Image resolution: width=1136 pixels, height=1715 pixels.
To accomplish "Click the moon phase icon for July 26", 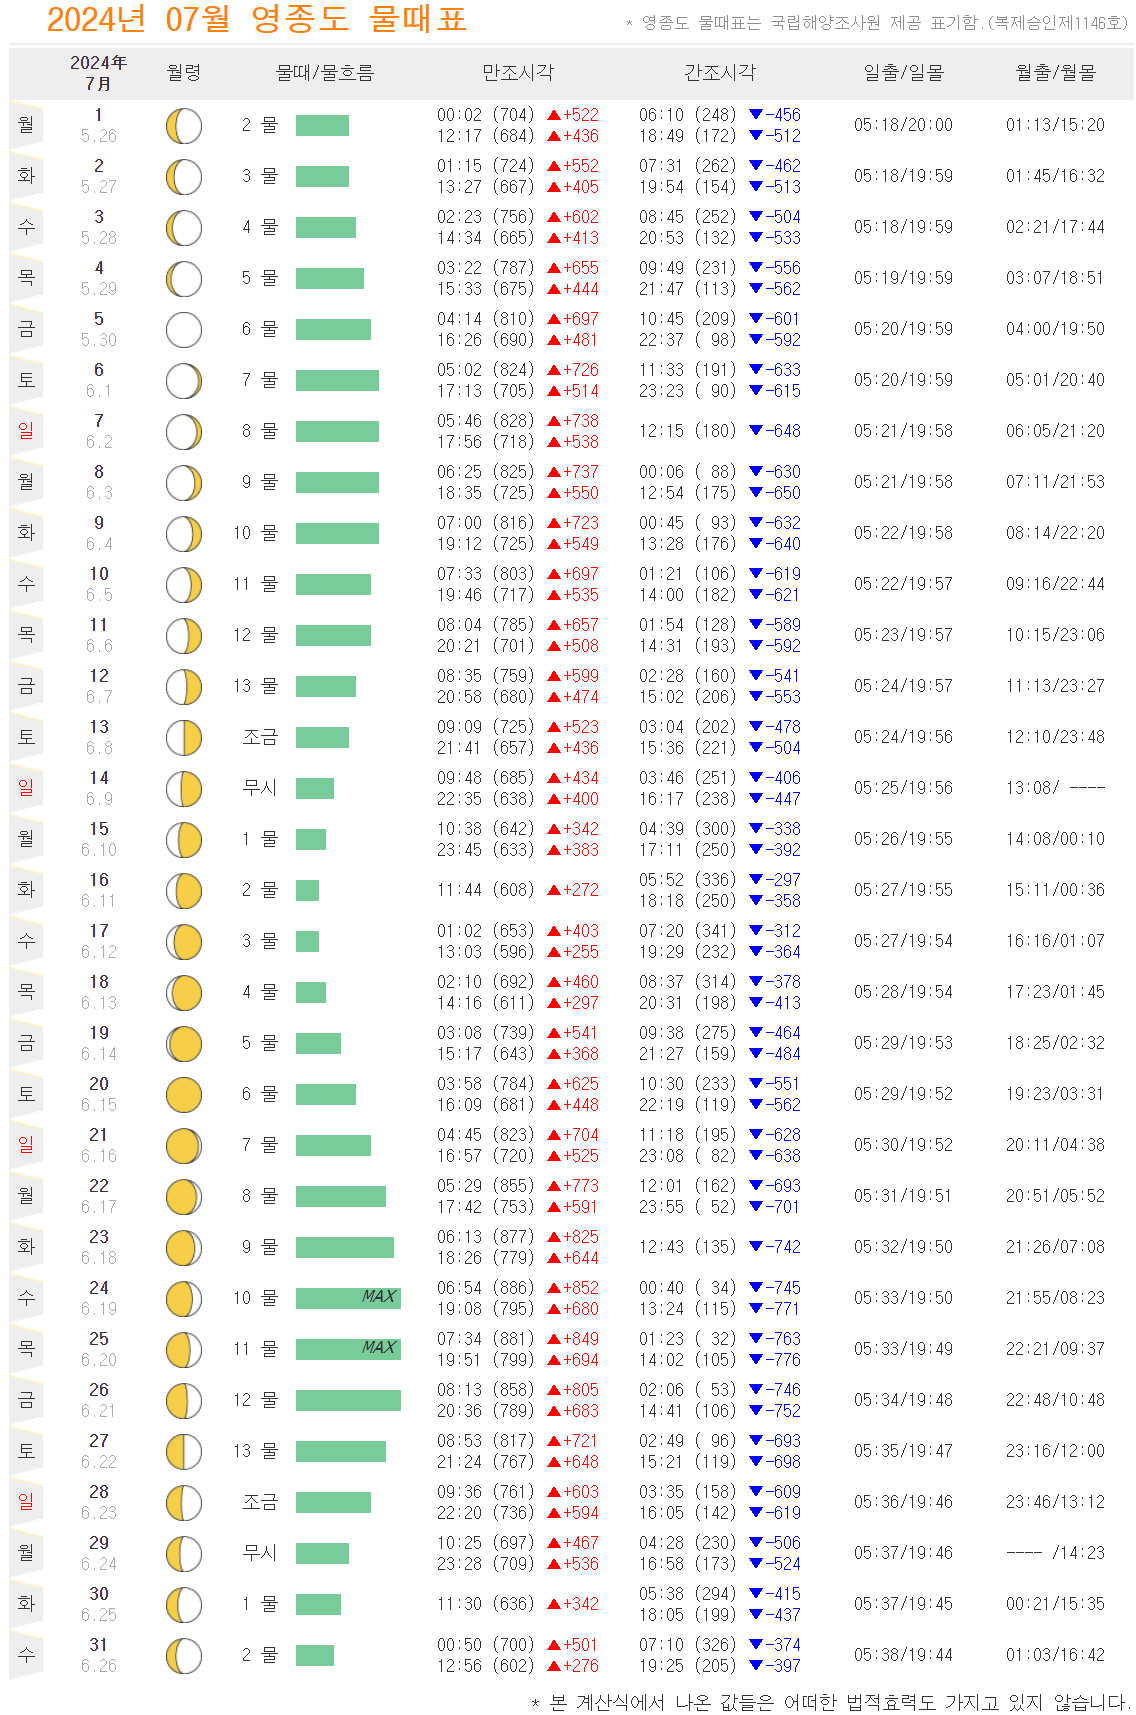I will click(x=184, y=1401).
